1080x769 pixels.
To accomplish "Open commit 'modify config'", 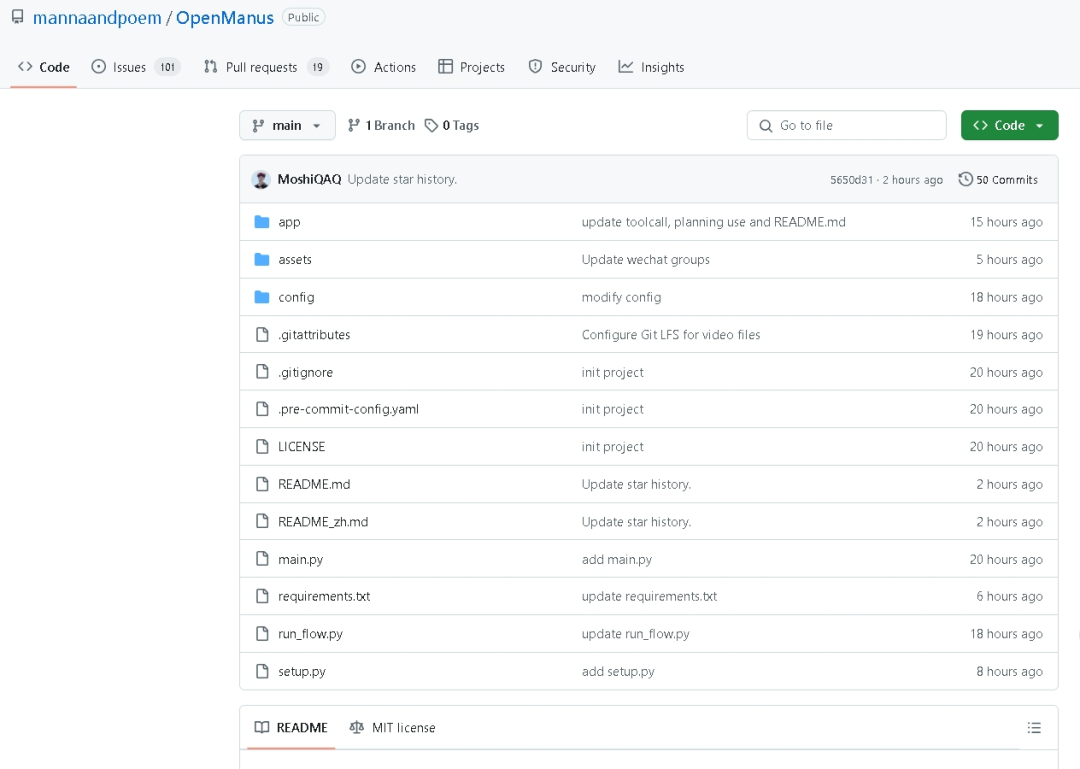I will (621, 297).
